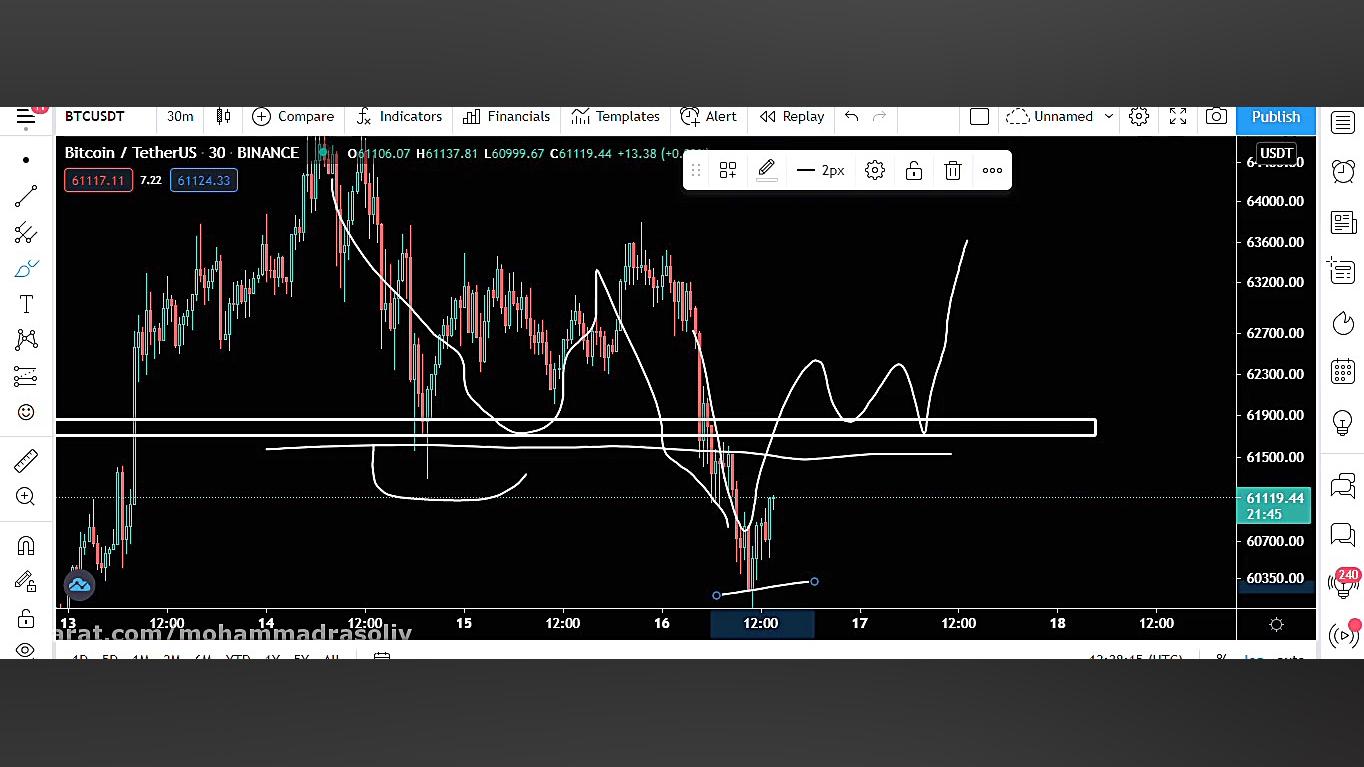Open more options on the drawing toolbar
The image size is (1364, 767).
coord(992,170)
